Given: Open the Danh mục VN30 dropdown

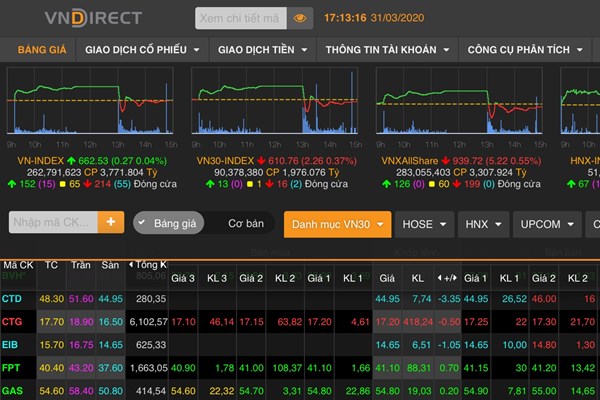Looking at the screenshot, I should point(337,224).
